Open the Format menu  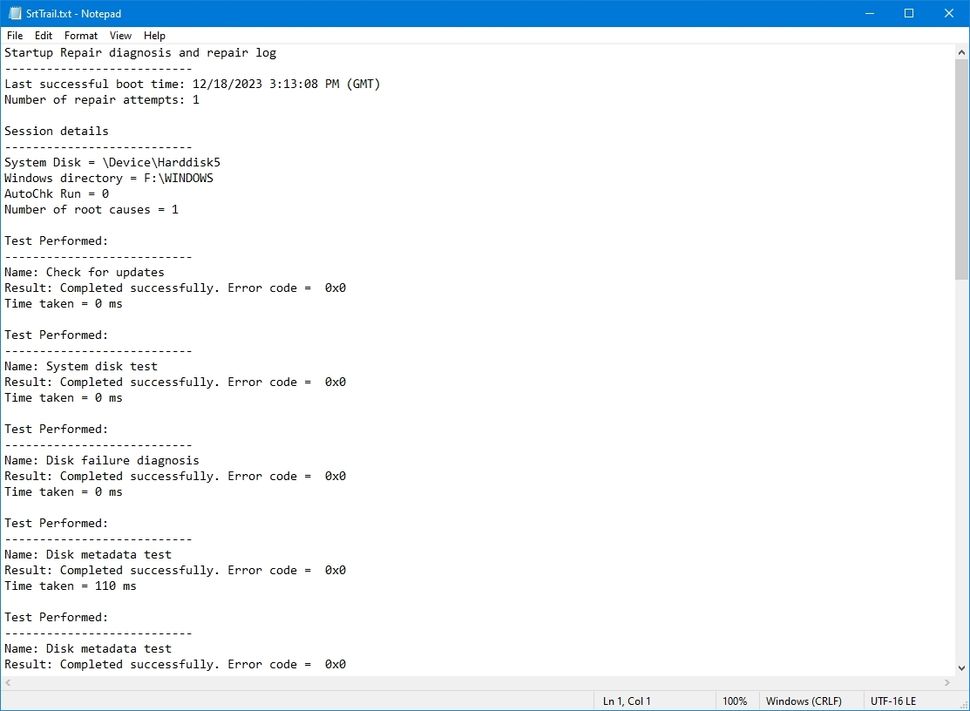80,35
